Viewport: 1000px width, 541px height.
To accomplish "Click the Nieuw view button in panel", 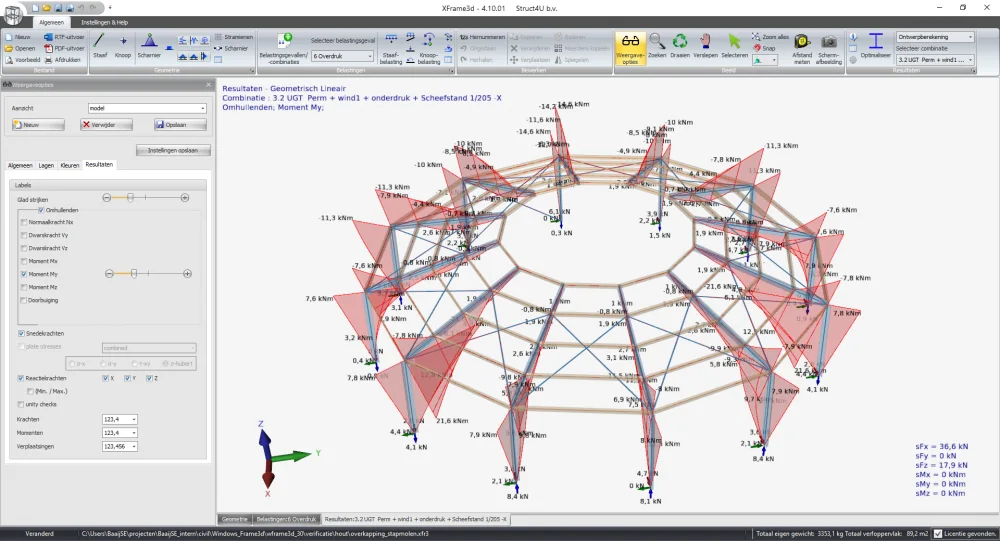I will point(38,125).
